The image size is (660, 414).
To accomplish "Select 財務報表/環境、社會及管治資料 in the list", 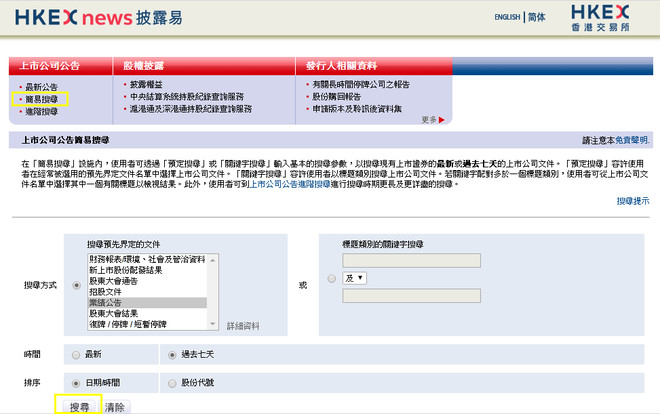I will (147, 259).
